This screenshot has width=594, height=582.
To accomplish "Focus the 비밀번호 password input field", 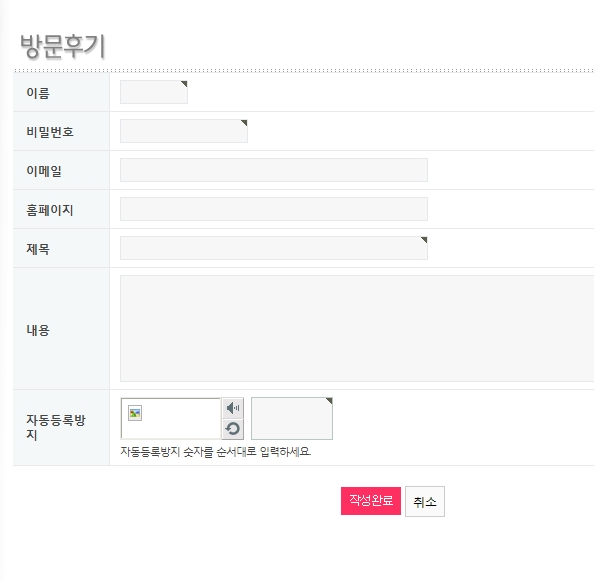I will coord(184,131).
